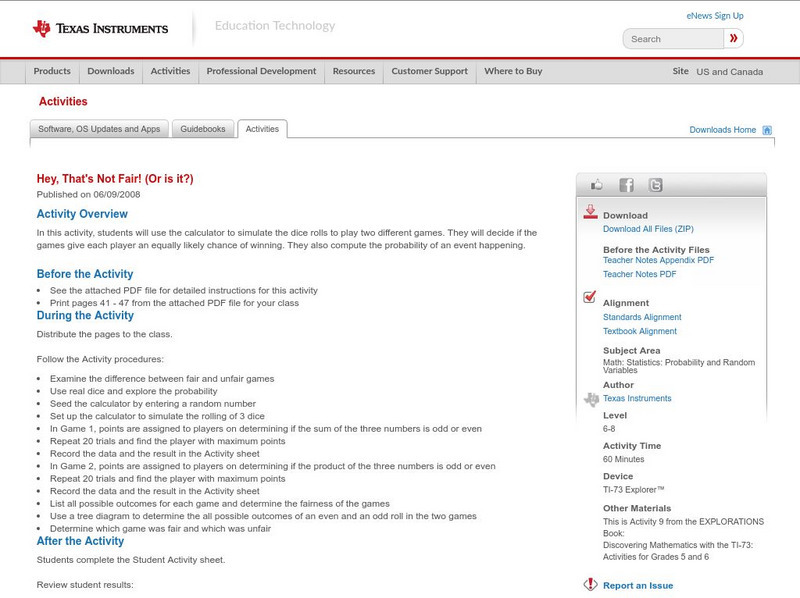Open the Products navigation menu
Viewport: 800px width, 598px height.
pyautogui.click(x=52, y=72)
